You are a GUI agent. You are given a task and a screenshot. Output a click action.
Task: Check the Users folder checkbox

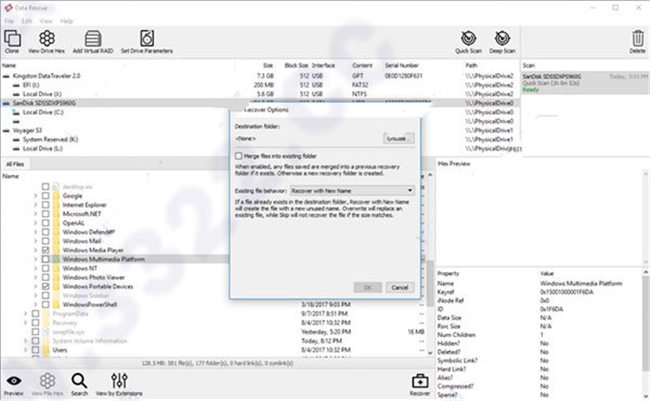(36, 350)
